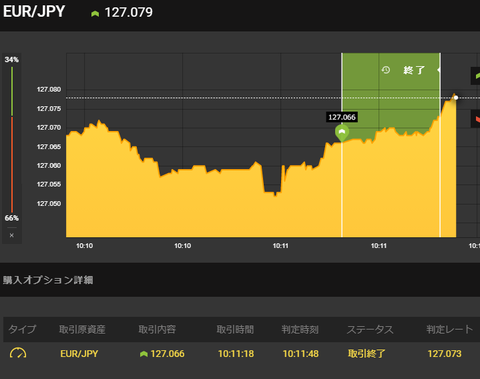Click the green entry-point marker at 127.066

tap(342, 133)
